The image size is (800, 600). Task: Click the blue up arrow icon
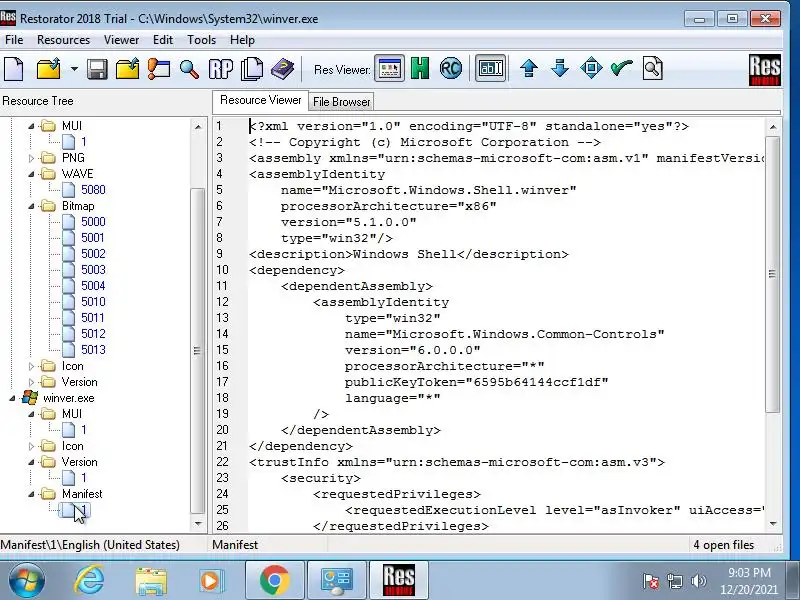[529, 68]
